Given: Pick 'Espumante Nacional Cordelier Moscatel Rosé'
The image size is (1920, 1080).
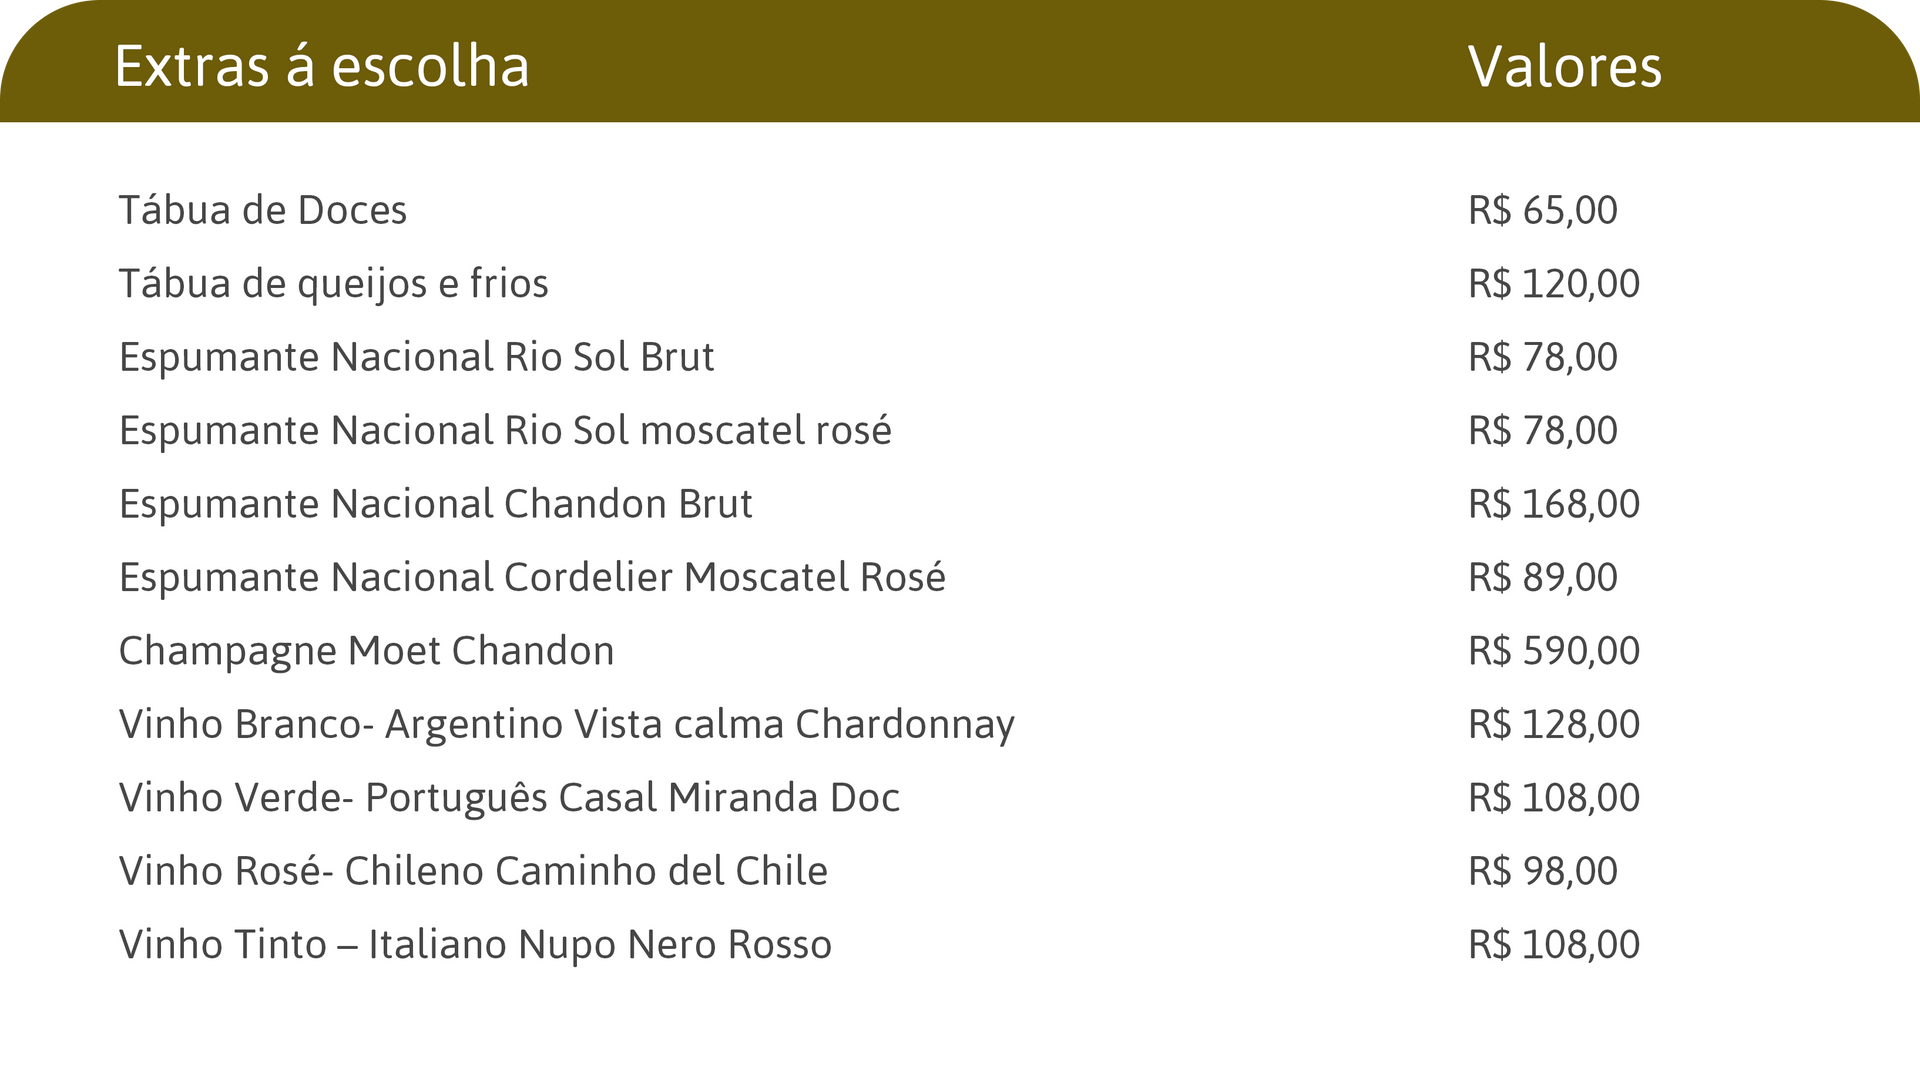Looking at the screenshot, I should pyautogui.click(x=532, y=577).
